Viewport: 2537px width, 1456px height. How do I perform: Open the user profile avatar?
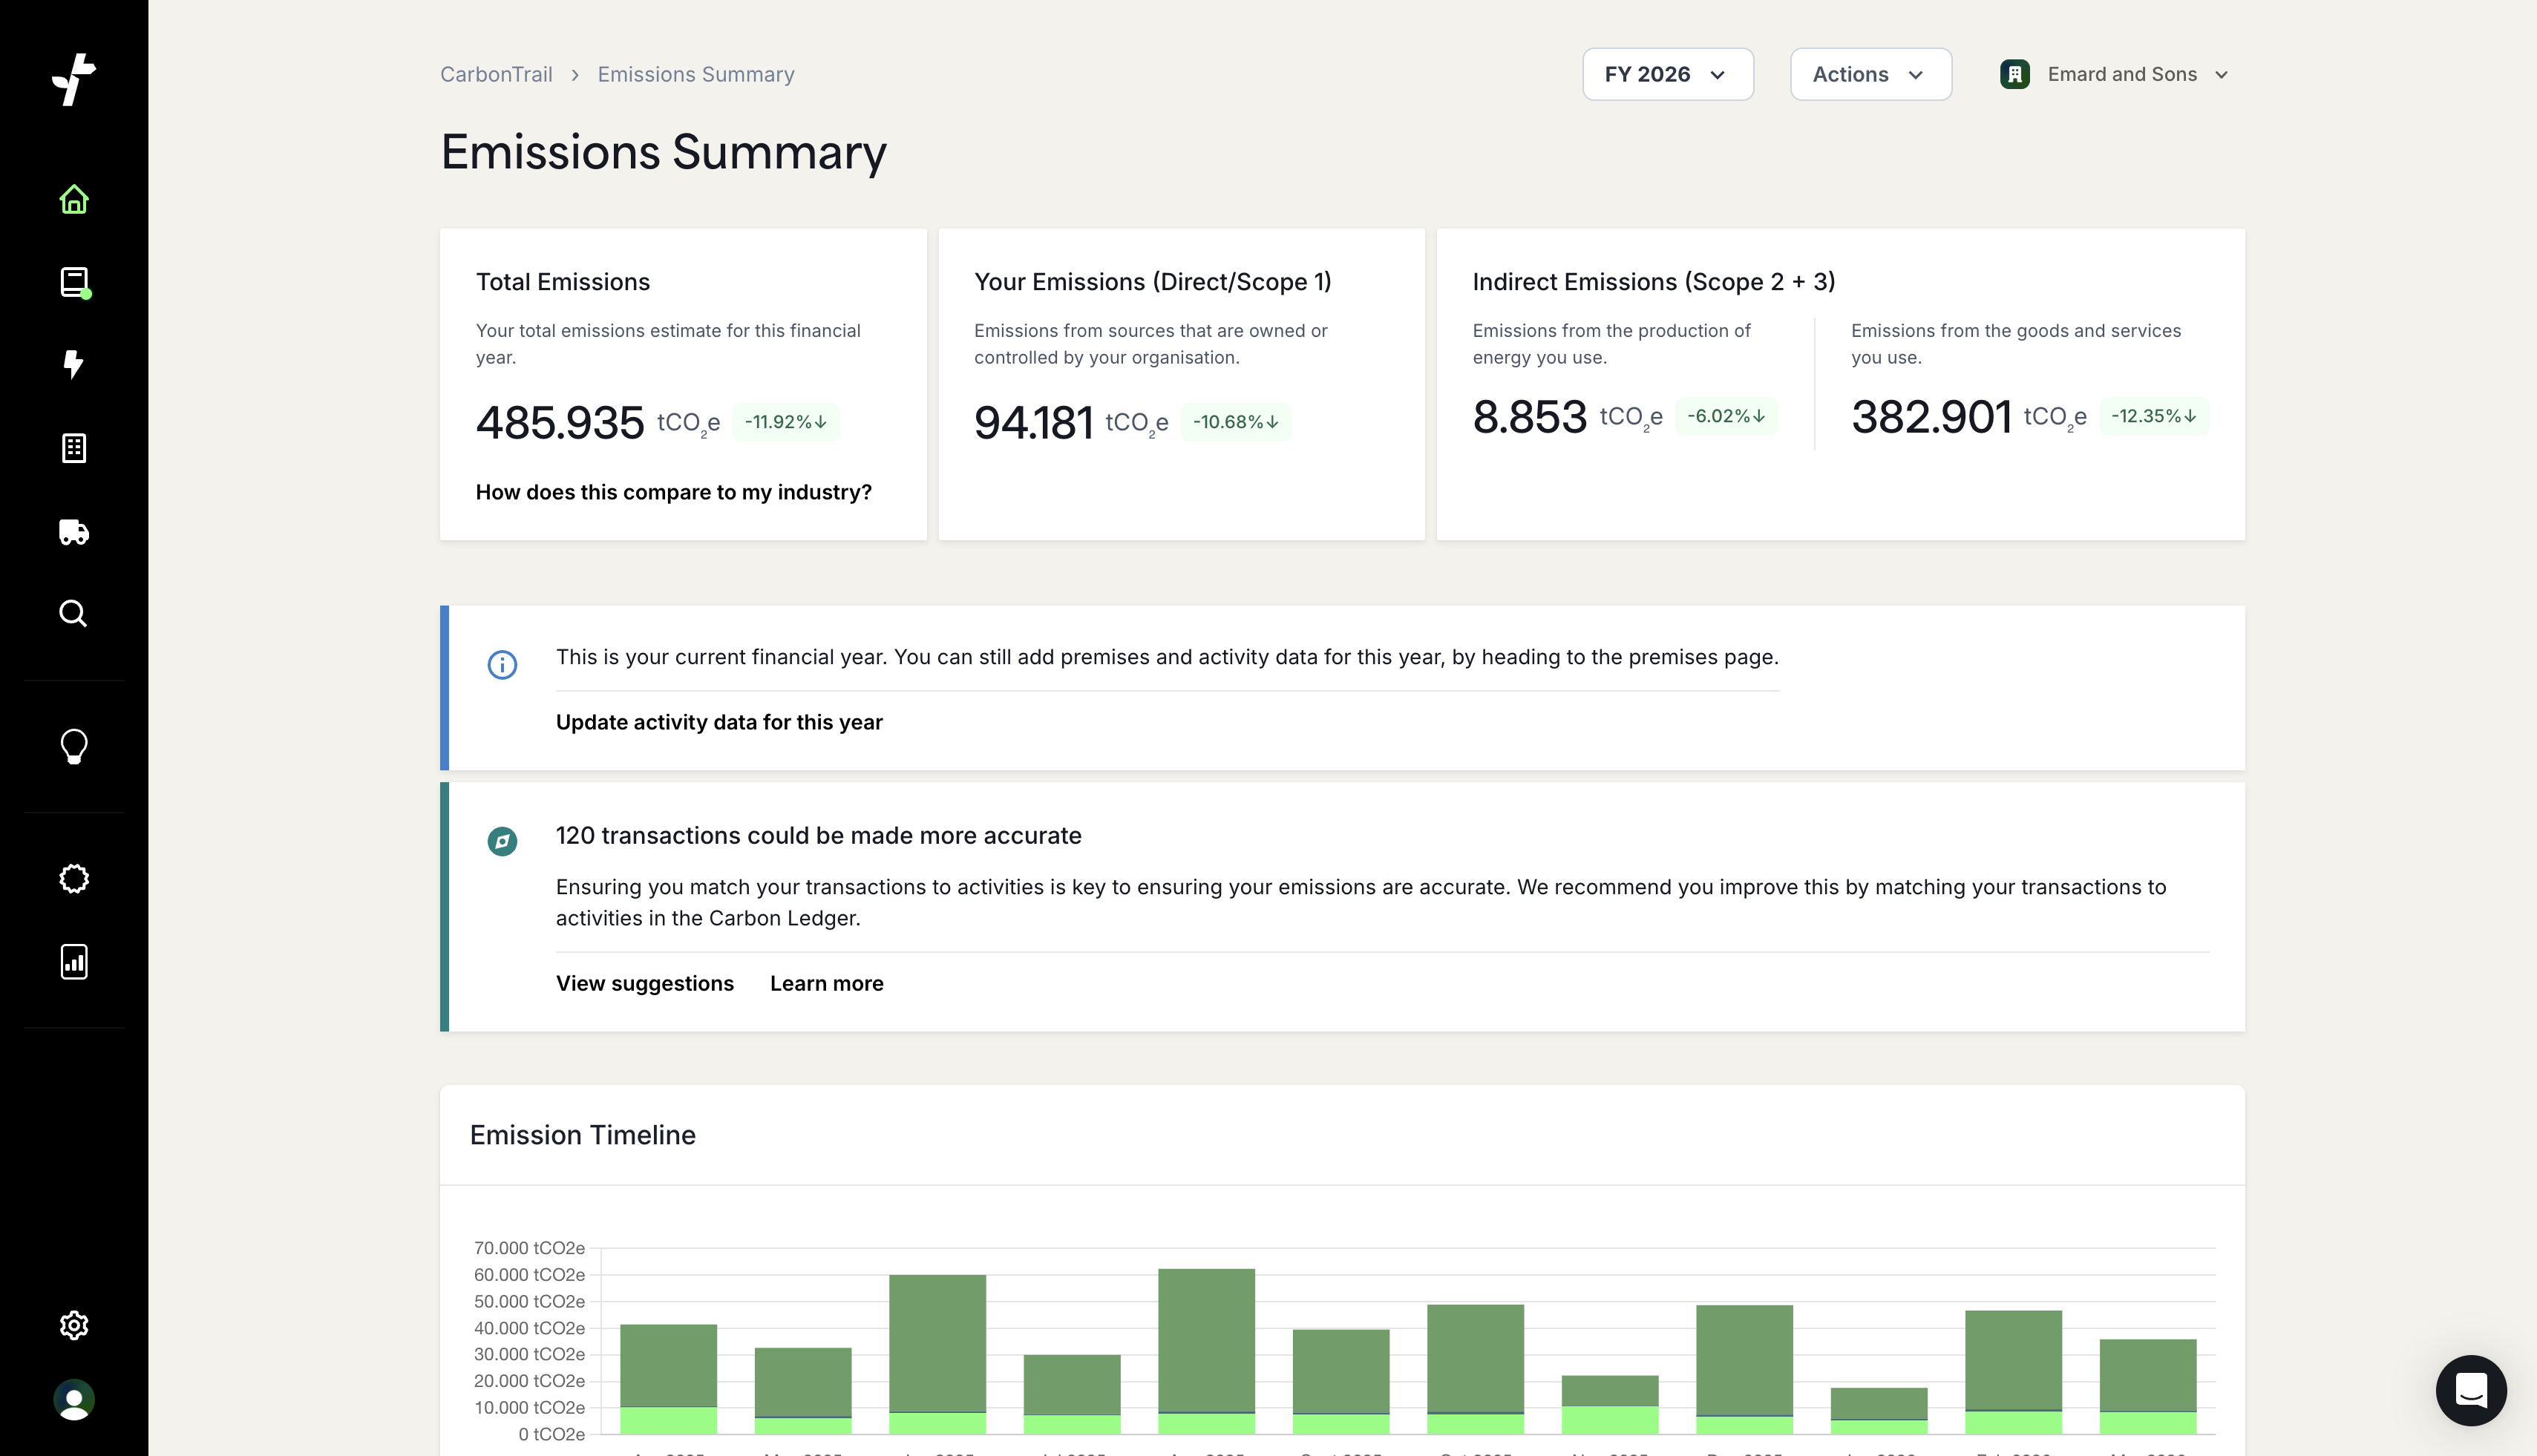pos(74,1400)
